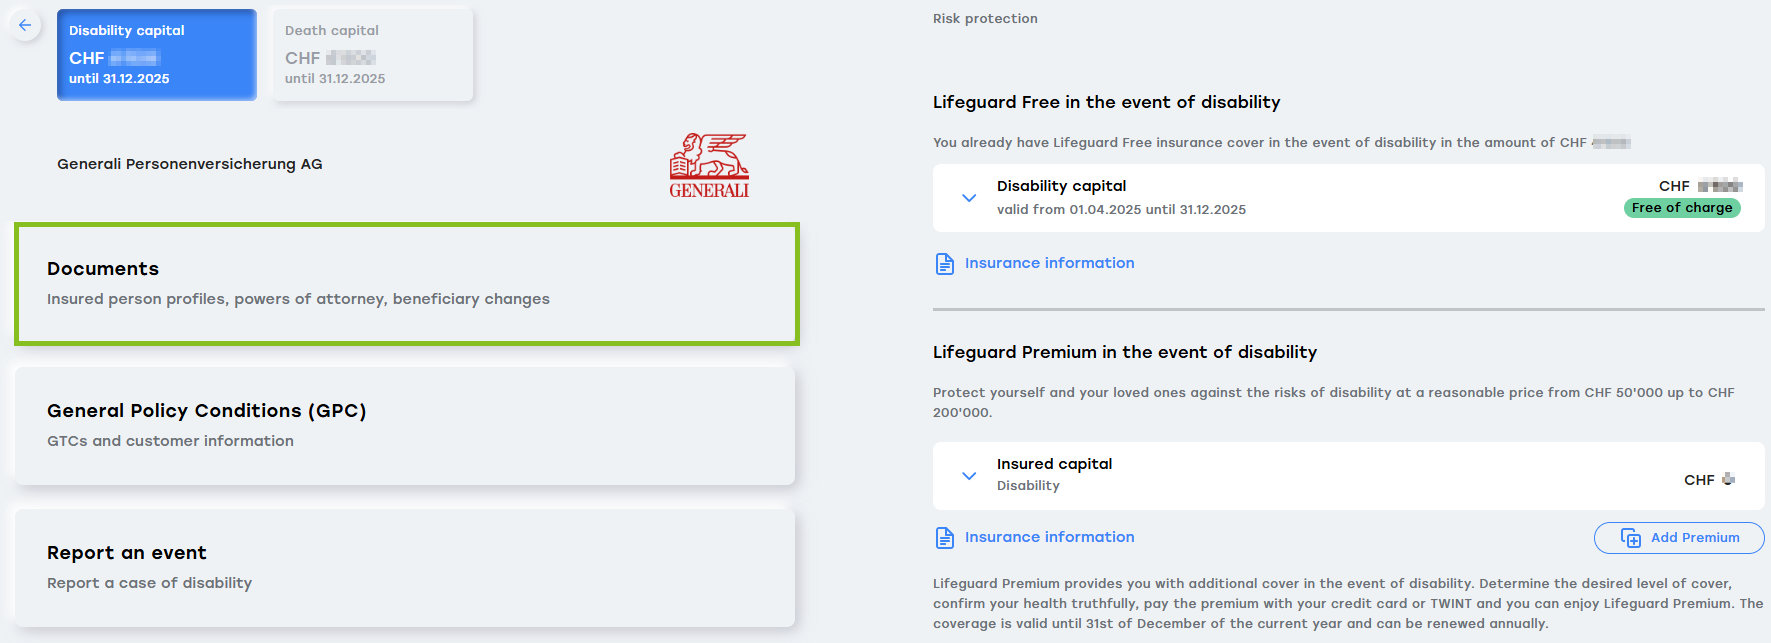Viewport: 1771px width, 643px height.
Task: Select the Disability capital tab
Action: tap(156, 55)
